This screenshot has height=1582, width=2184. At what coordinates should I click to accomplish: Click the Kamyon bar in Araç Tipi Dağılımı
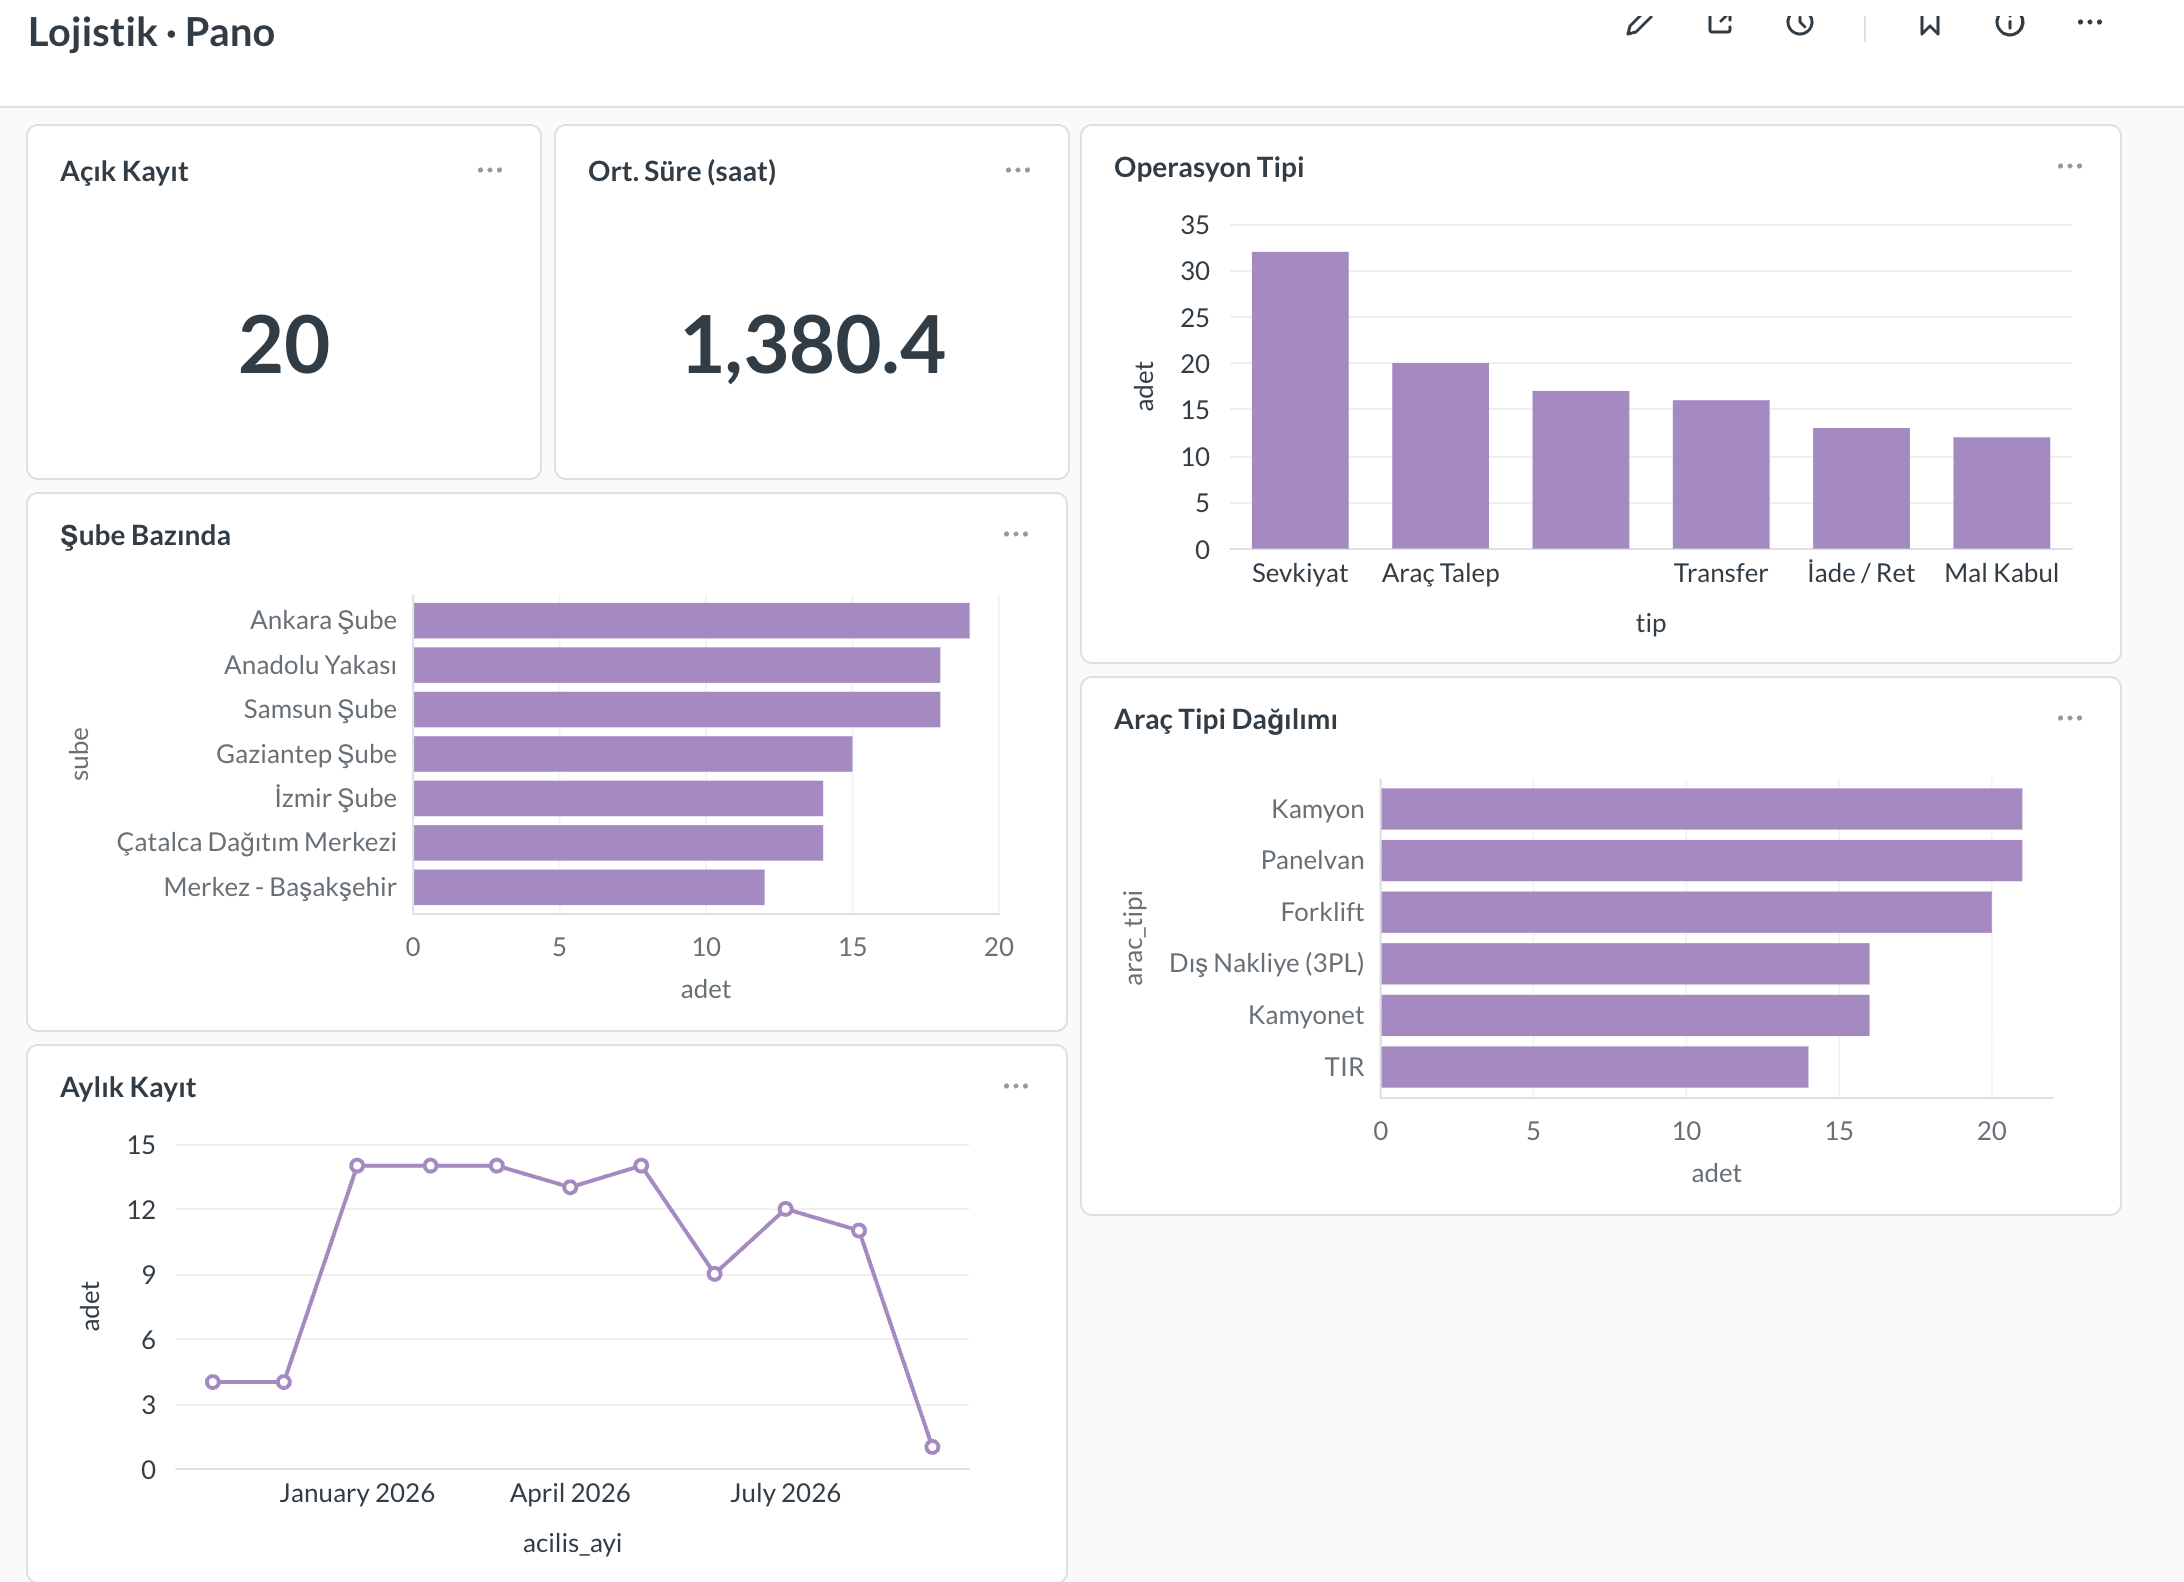click(1701, 809)
